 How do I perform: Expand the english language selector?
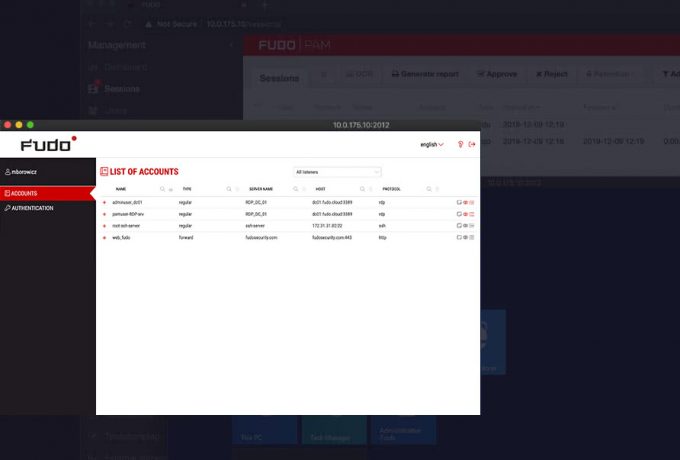[432, 144]
